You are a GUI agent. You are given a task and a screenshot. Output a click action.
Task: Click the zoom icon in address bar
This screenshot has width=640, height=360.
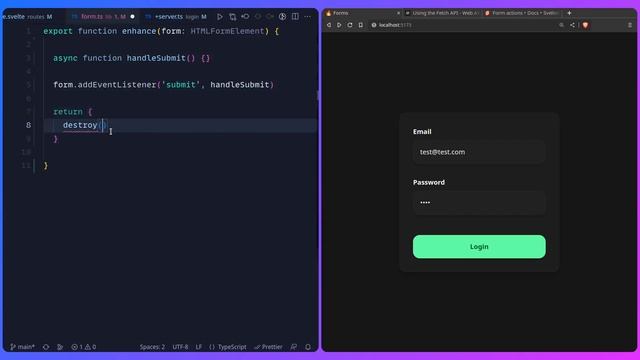tap(562, 25)
